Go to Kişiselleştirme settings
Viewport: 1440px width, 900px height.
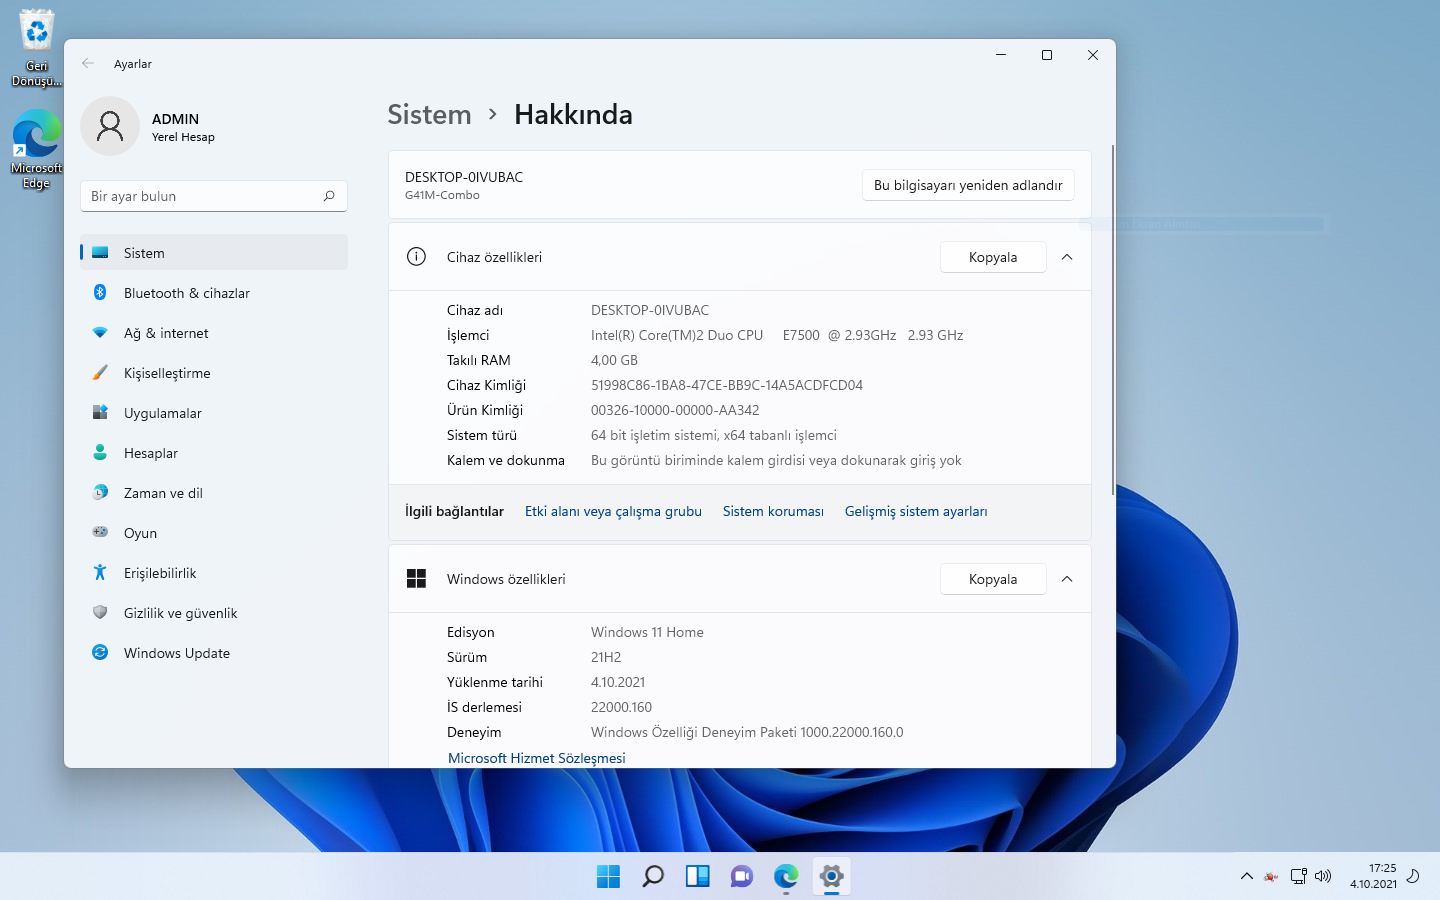(167, 373)
